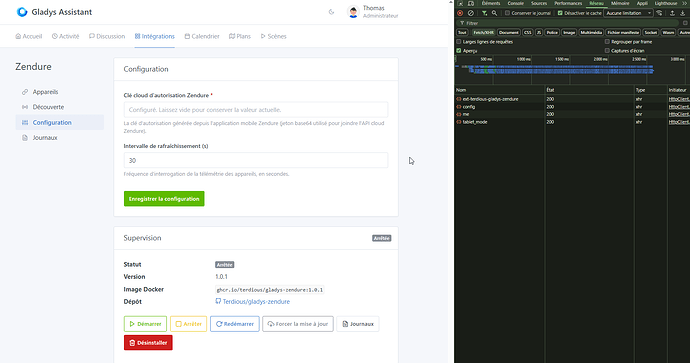Screen dimensions: 690x363
Task: Click the import HAR upload arrow icon
Action: click(672, 13)
